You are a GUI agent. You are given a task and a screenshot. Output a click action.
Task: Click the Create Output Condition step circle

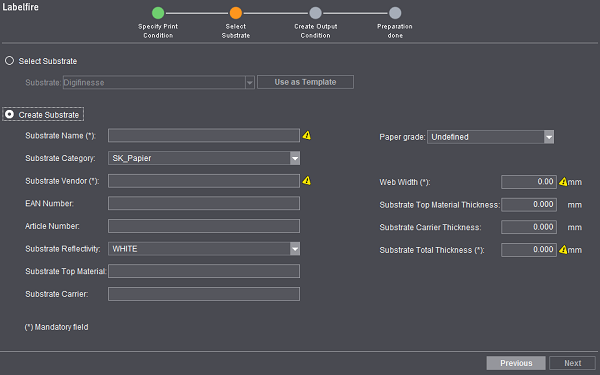tap(315, 13)
